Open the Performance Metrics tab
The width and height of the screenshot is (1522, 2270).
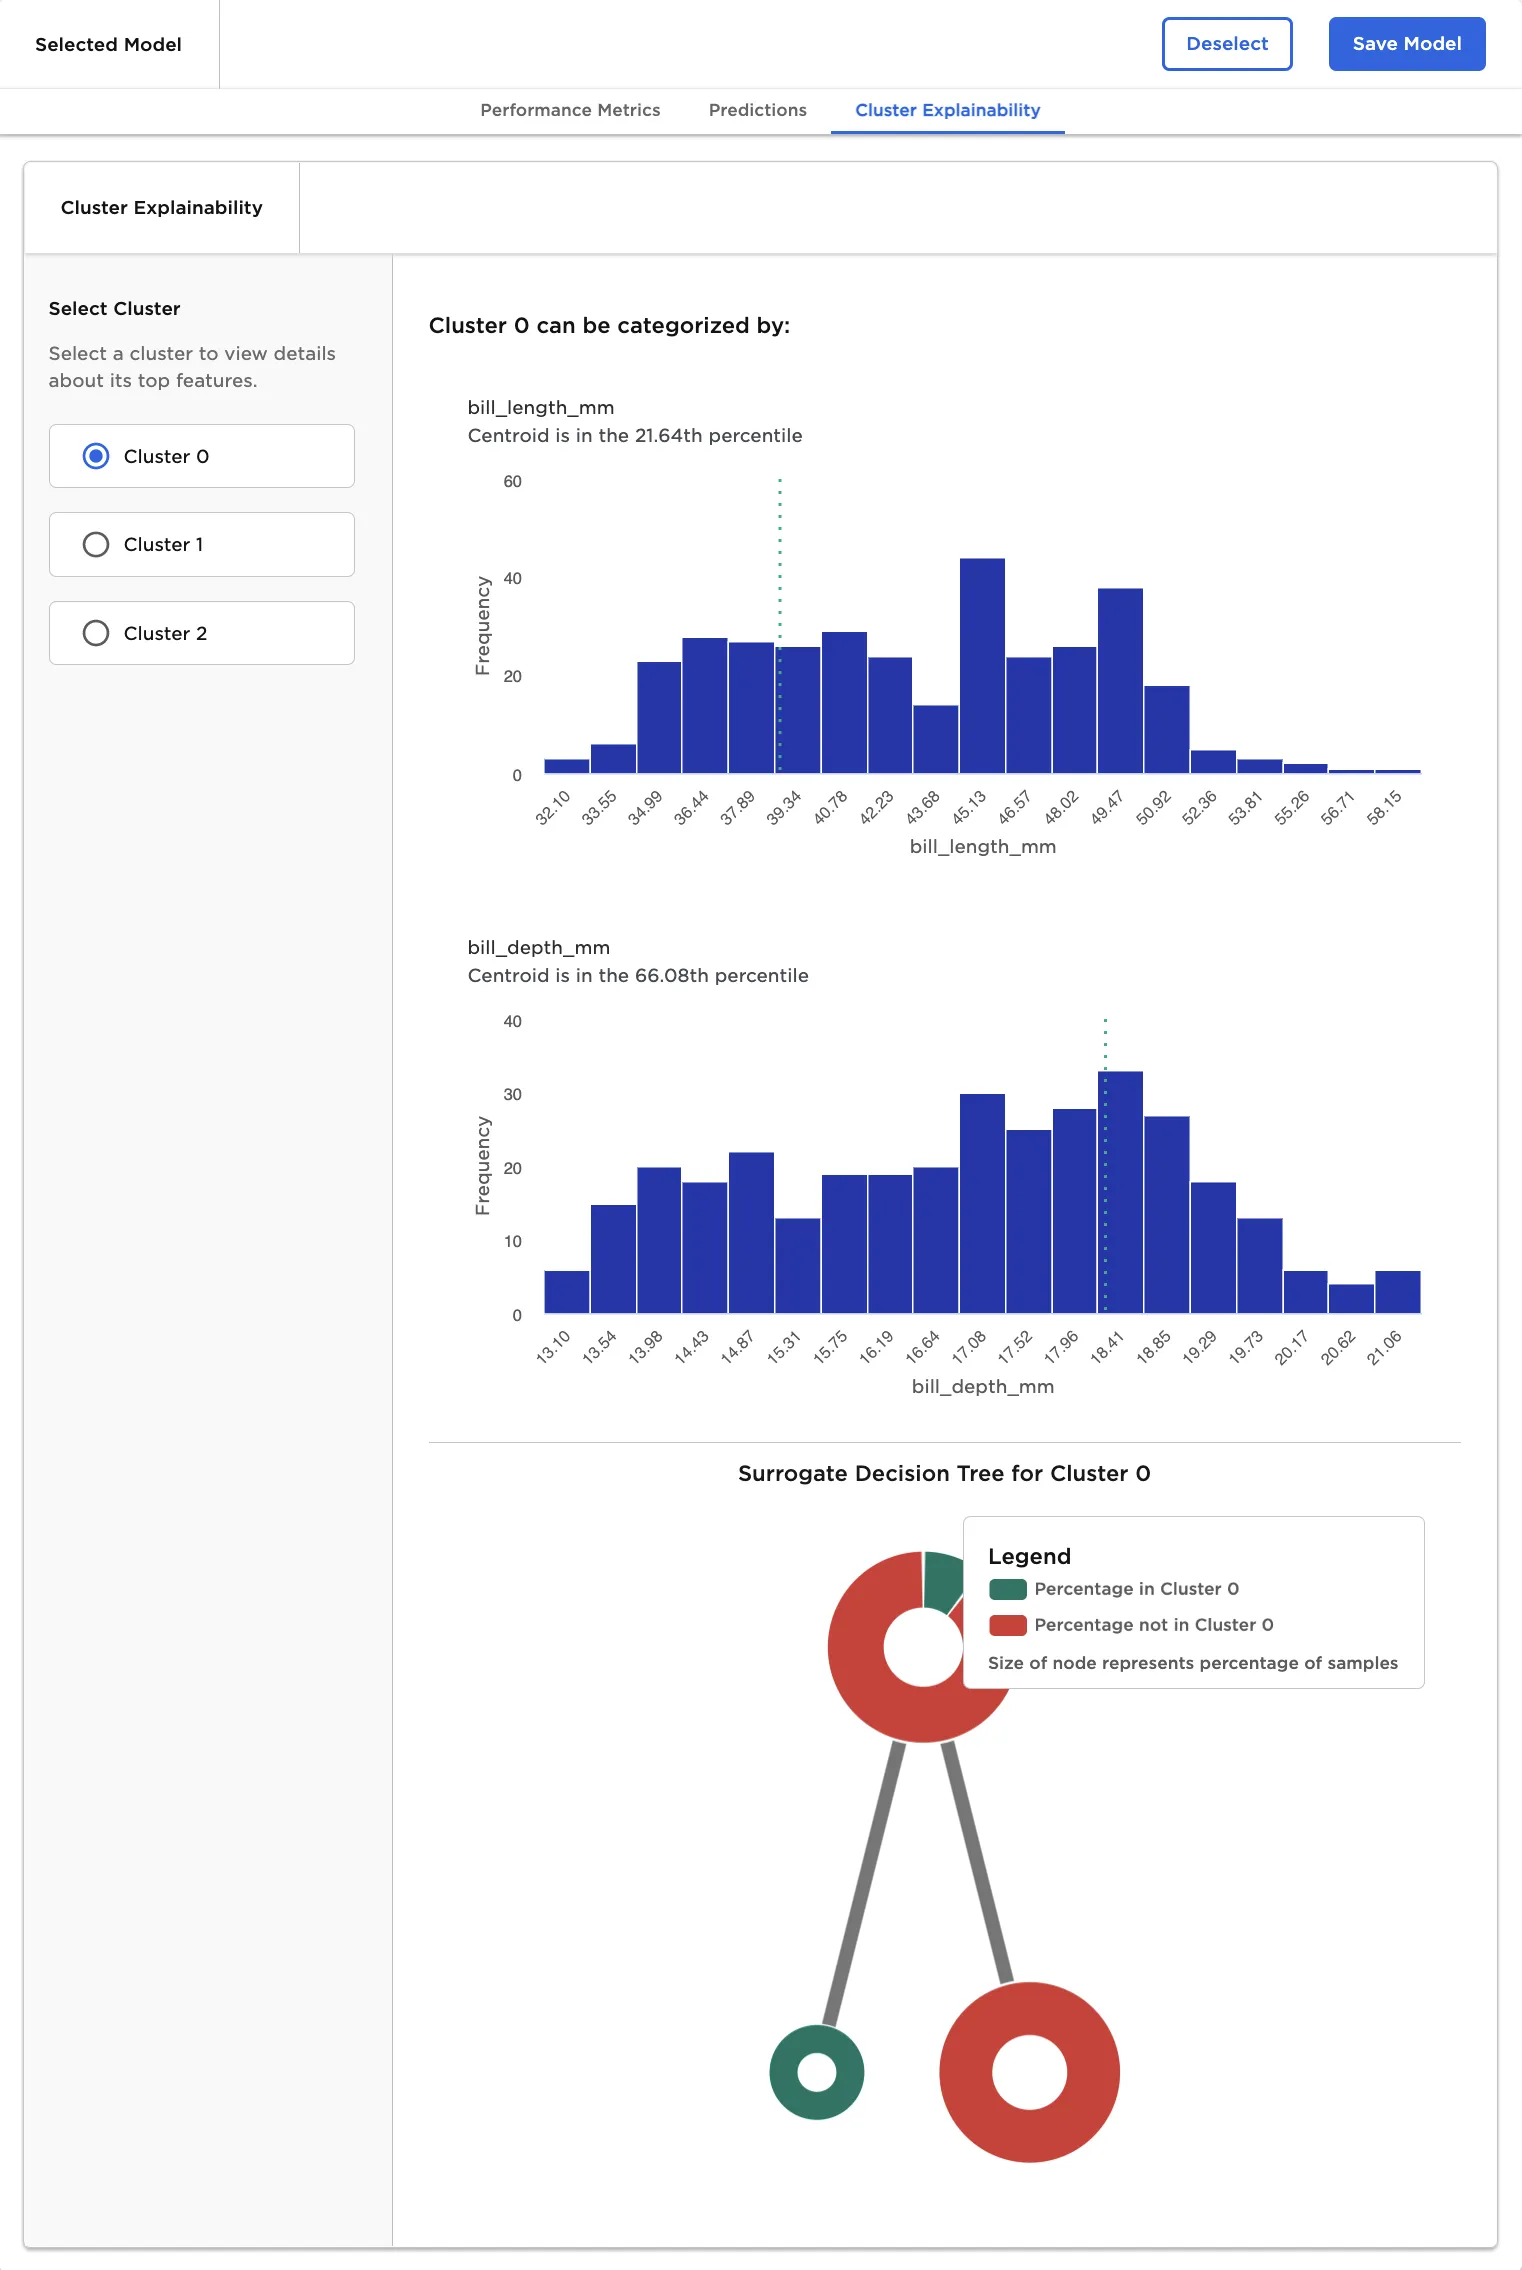[x=570, y=110]
